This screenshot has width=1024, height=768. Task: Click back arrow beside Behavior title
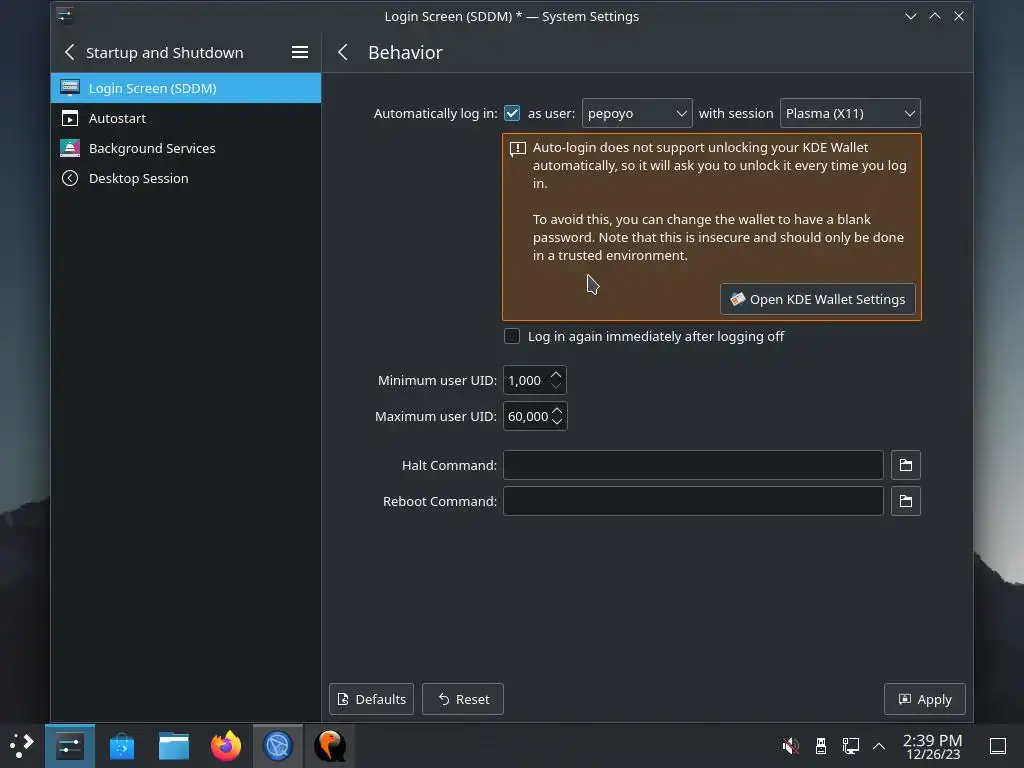pos(343,52)
